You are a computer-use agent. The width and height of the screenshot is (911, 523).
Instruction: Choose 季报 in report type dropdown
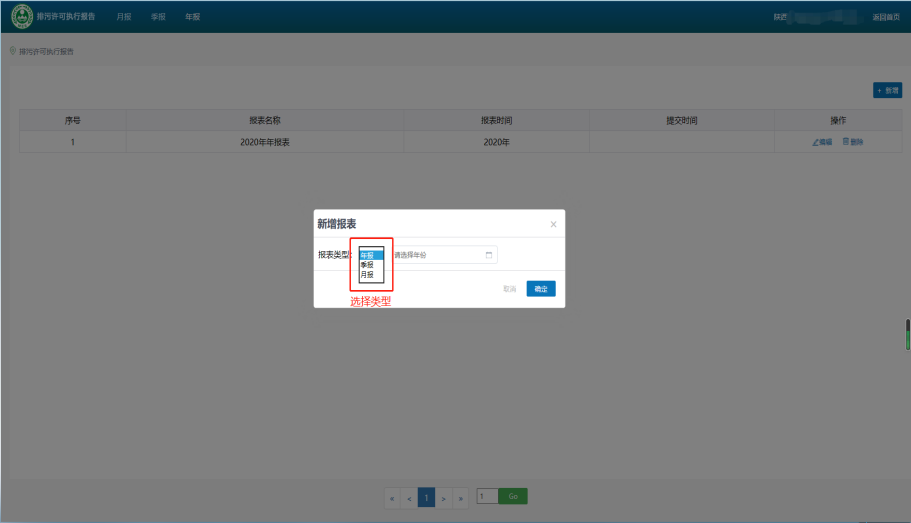pos(368,265)
